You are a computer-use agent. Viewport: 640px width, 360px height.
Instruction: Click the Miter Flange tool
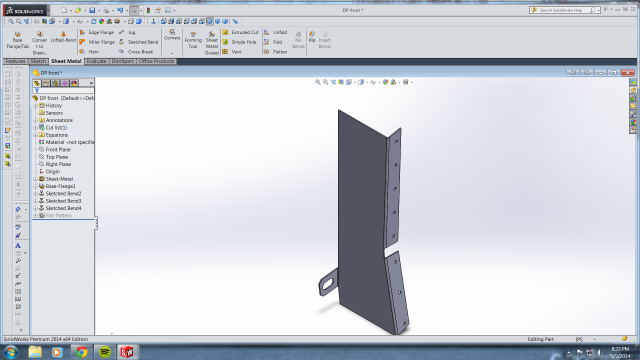pyautogui.click(x=97, y=42)
